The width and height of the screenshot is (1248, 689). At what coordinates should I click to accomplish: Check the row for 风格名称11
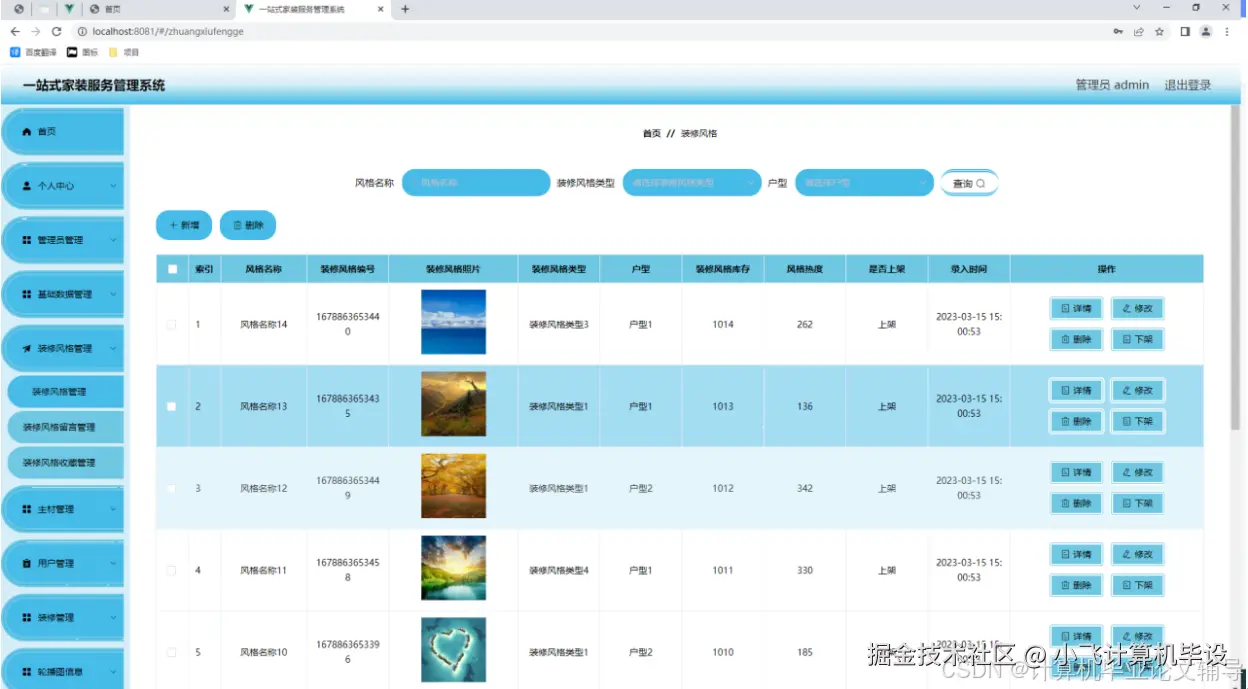[x=171, y=571]
